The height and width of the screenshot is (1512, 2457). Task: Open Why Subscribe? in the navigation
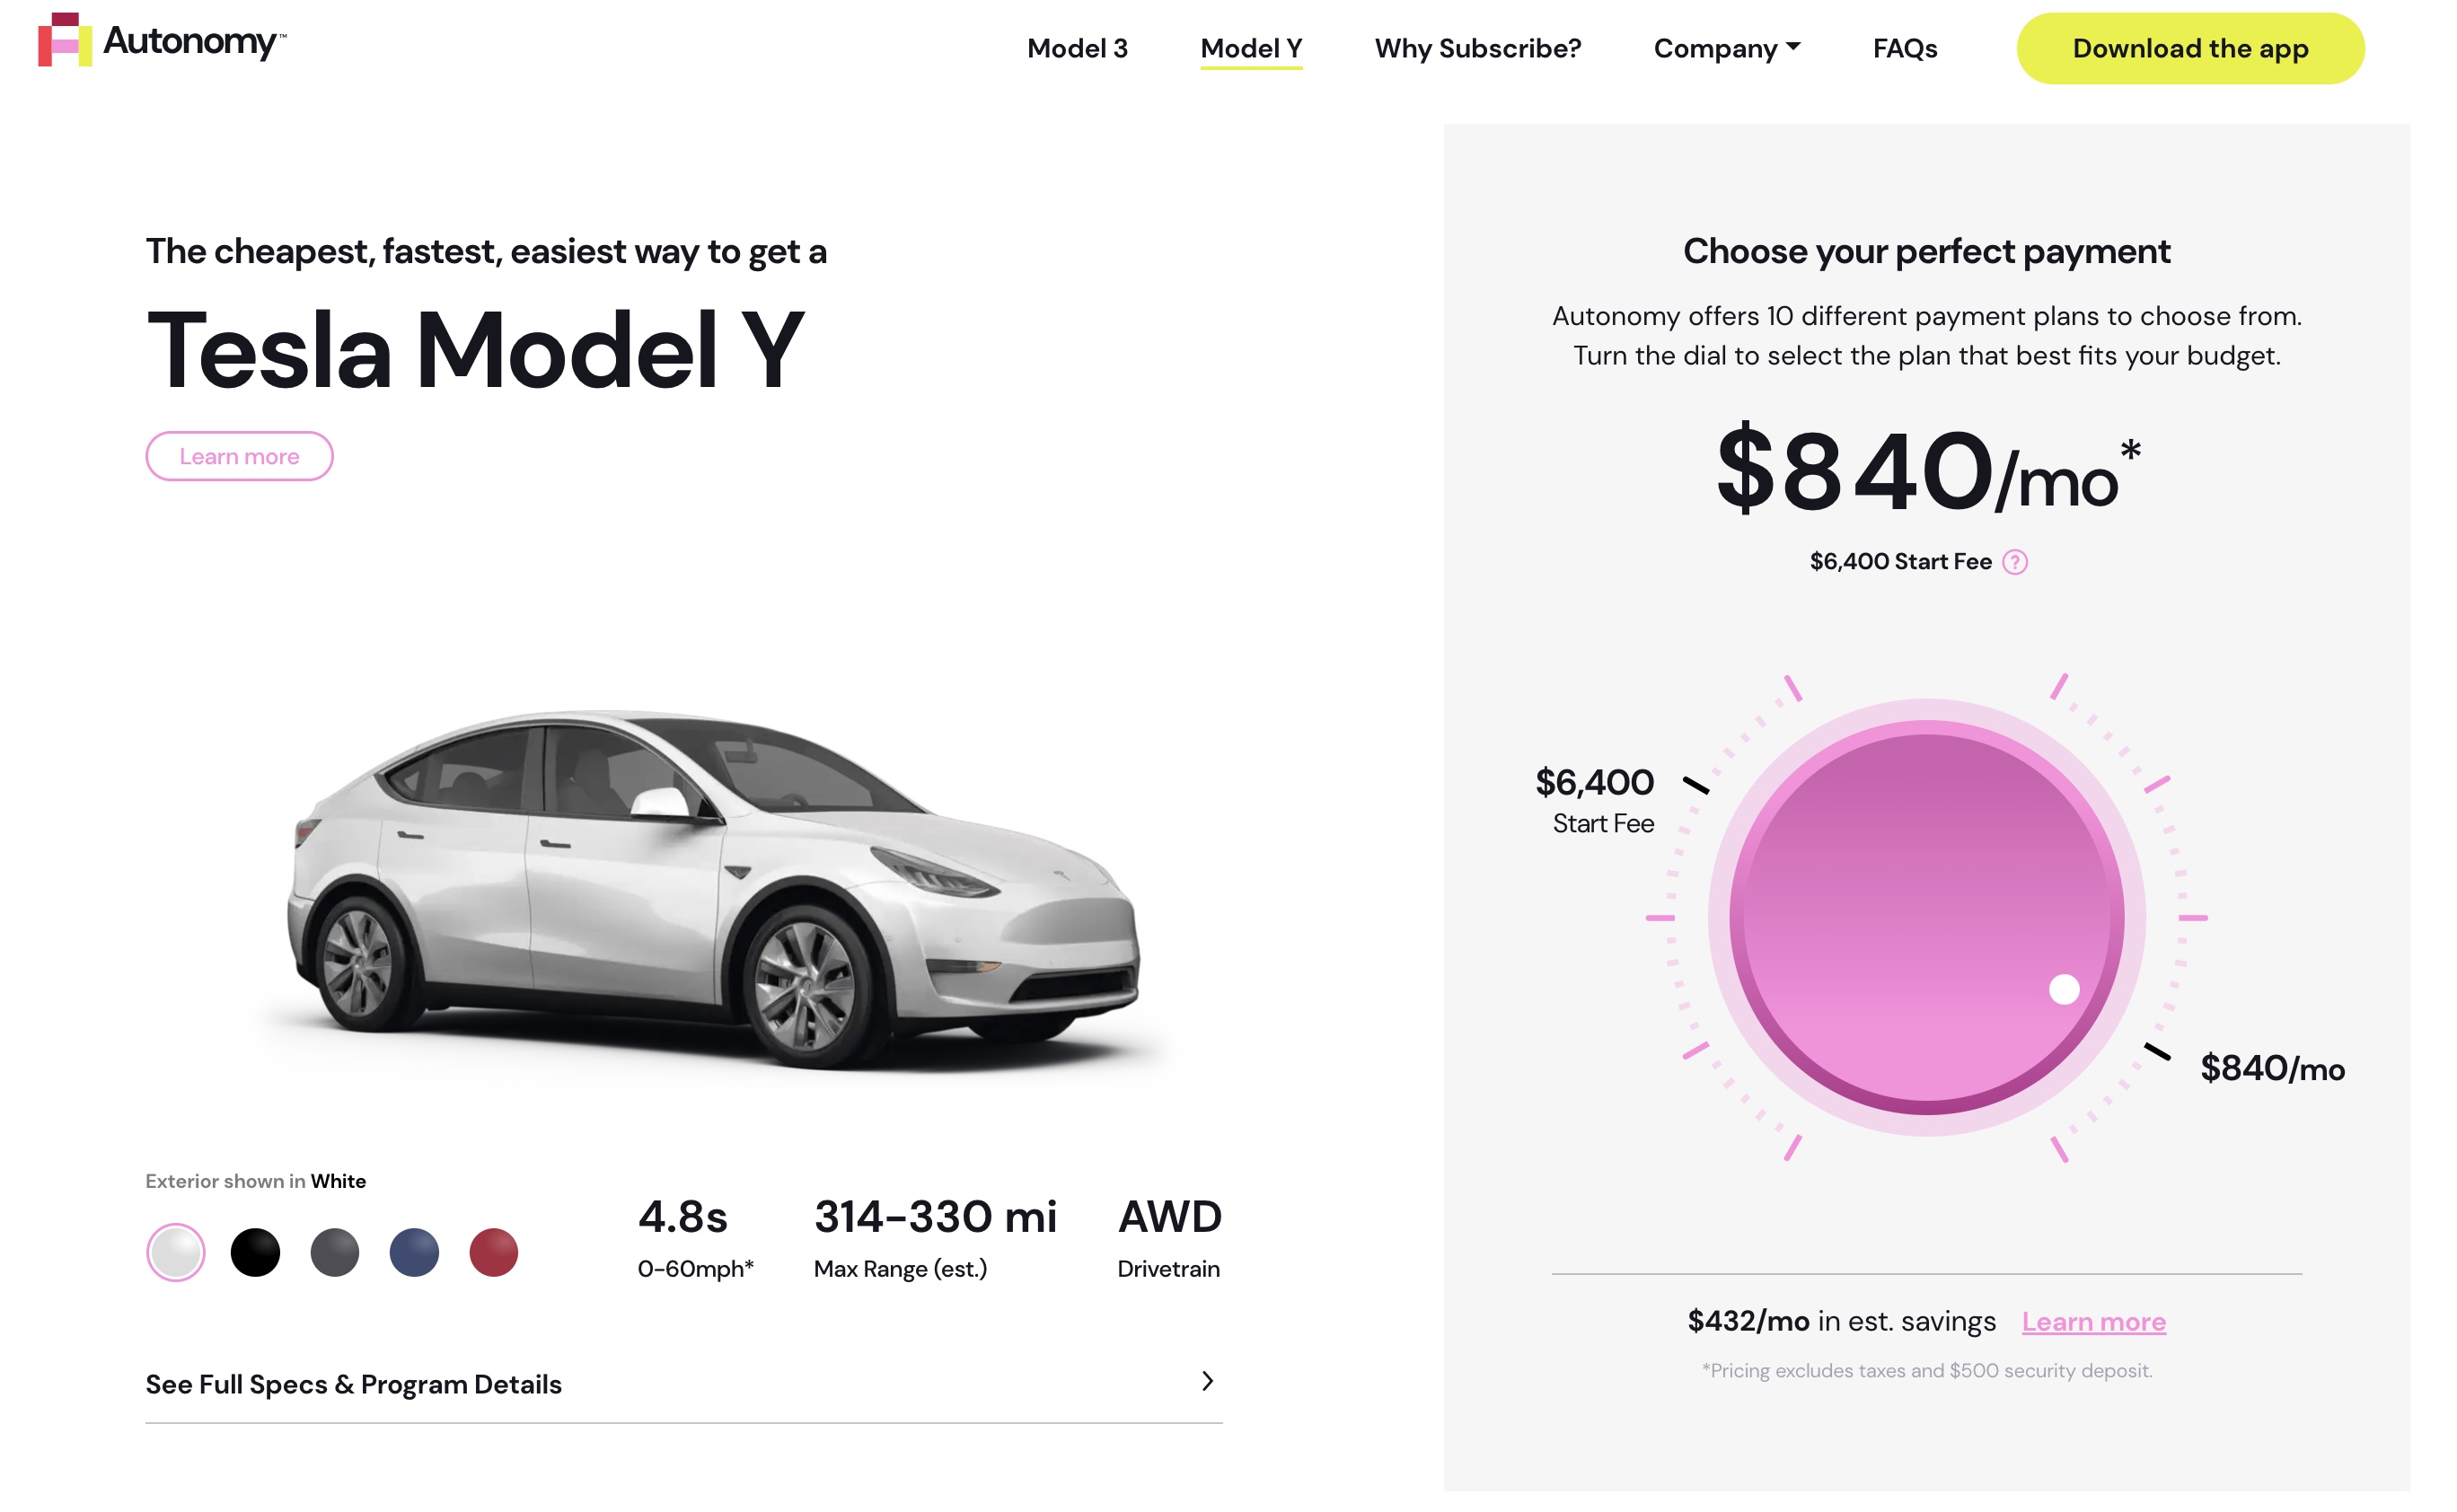click(1477, 48)
